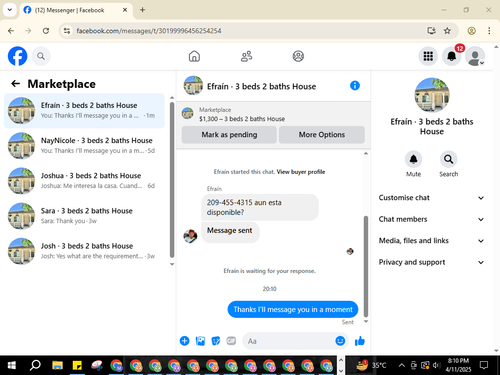Open Notifications bell with 12 badge
Screen dimensions: 500x375
pyautogui.click(x=452, y=56)
